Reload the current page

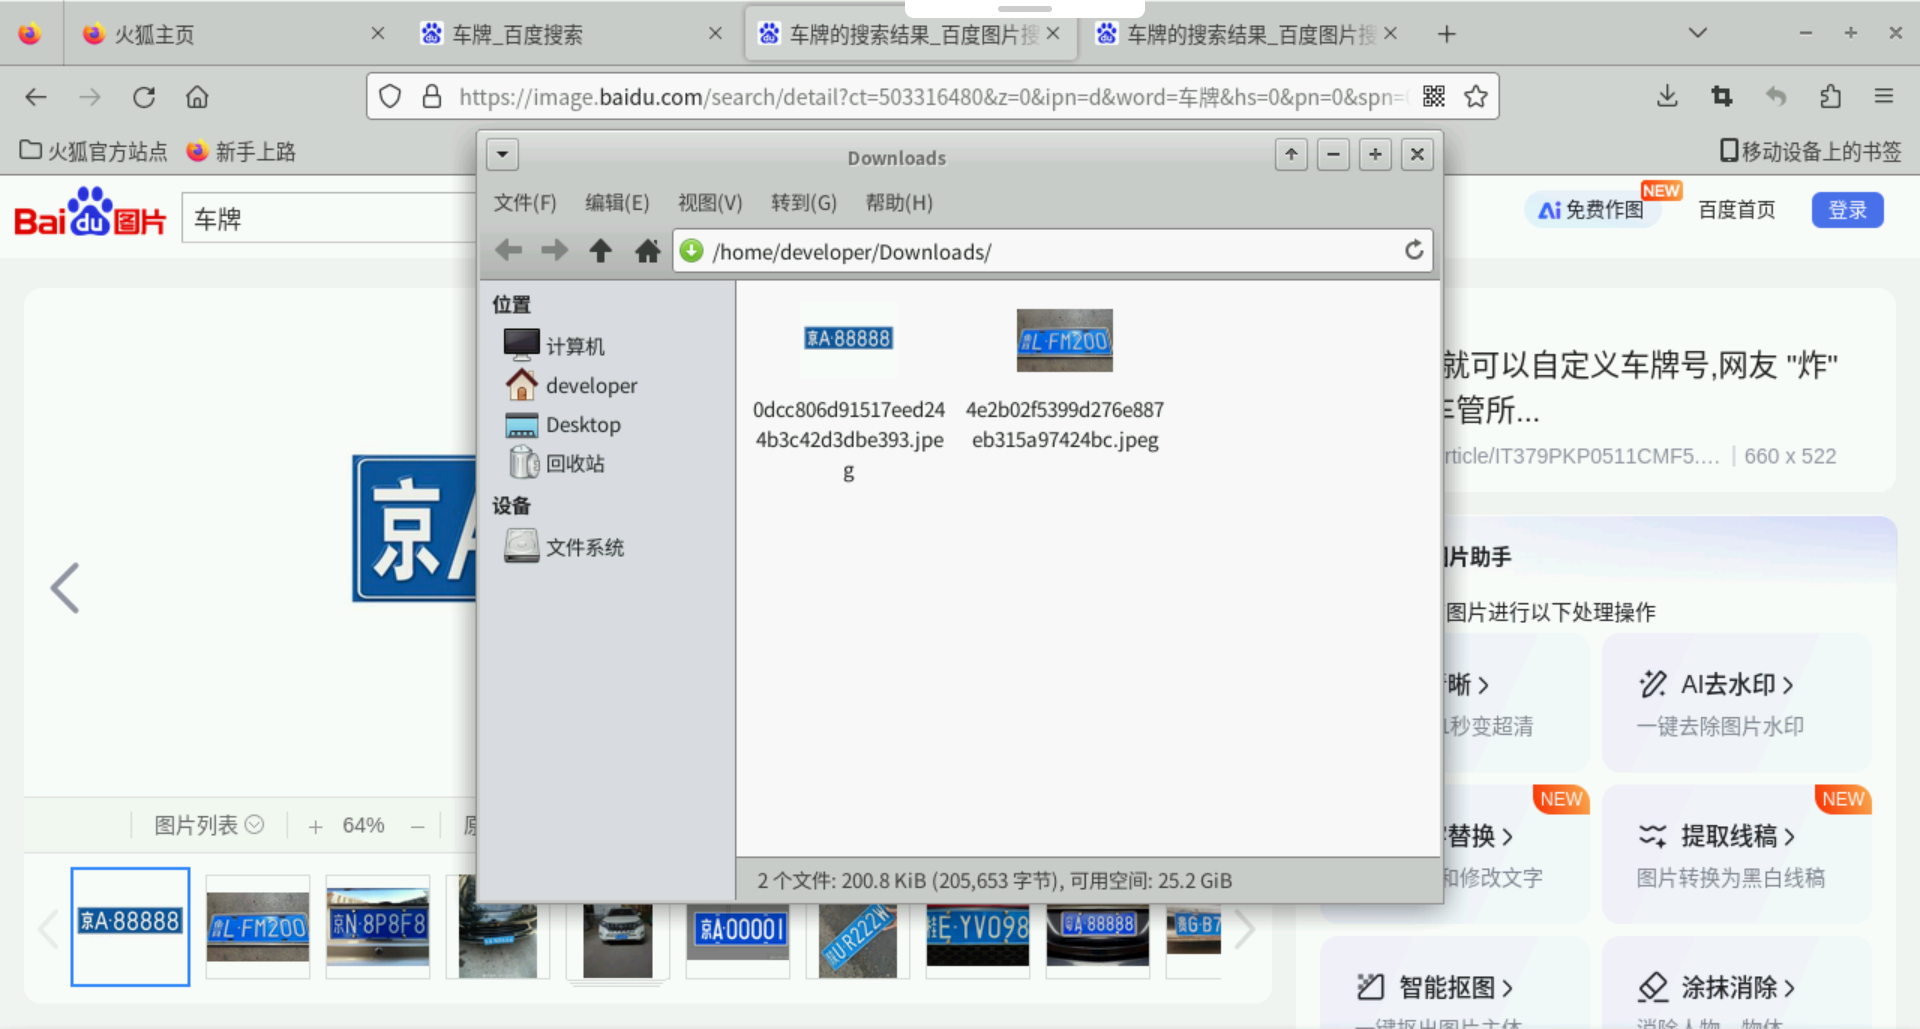(x=144, y=96)
